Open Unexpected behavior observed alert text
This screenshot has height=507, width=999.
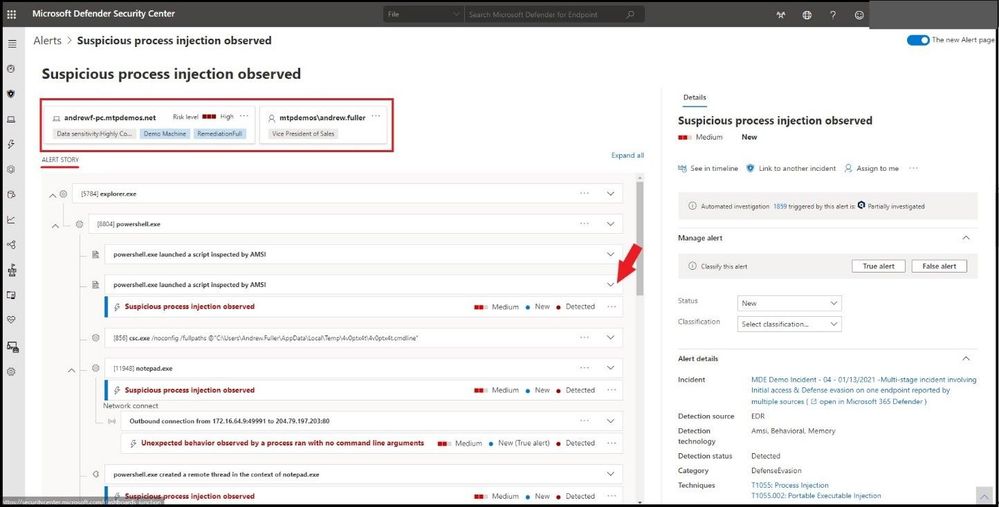[x=282, y=443]
